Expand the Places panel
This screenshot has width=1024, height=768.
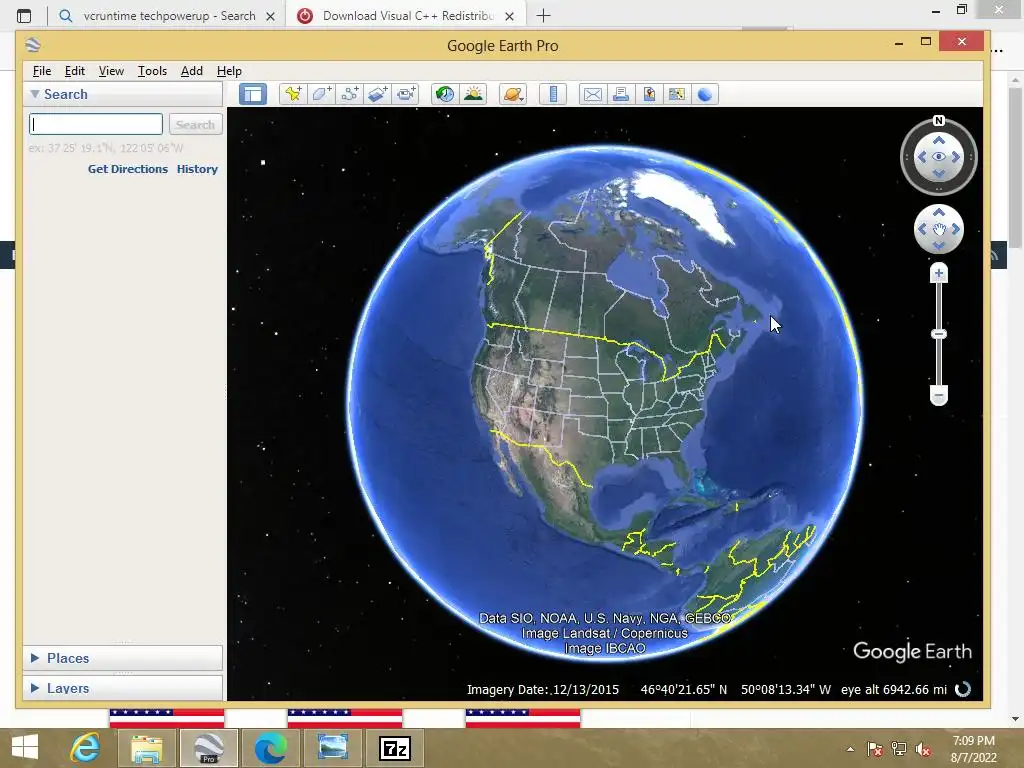point(35,658)
